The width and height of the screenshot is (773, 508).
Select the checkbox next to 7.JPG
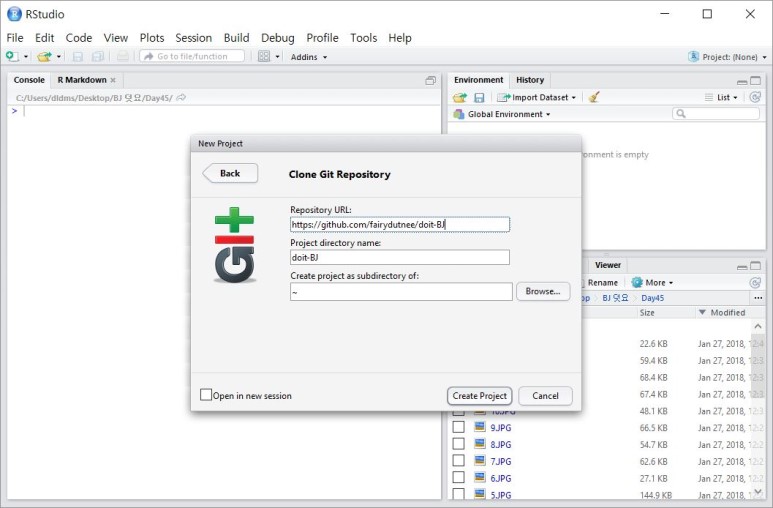coord(458,461)
